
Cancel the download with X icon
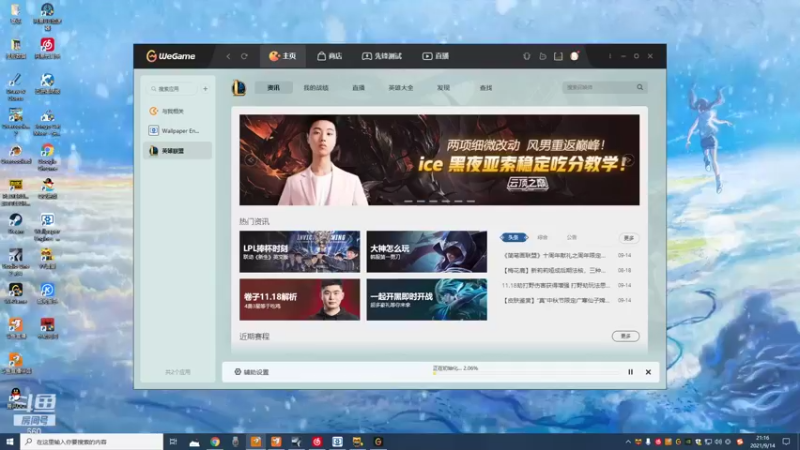click(x=648, y=372)
